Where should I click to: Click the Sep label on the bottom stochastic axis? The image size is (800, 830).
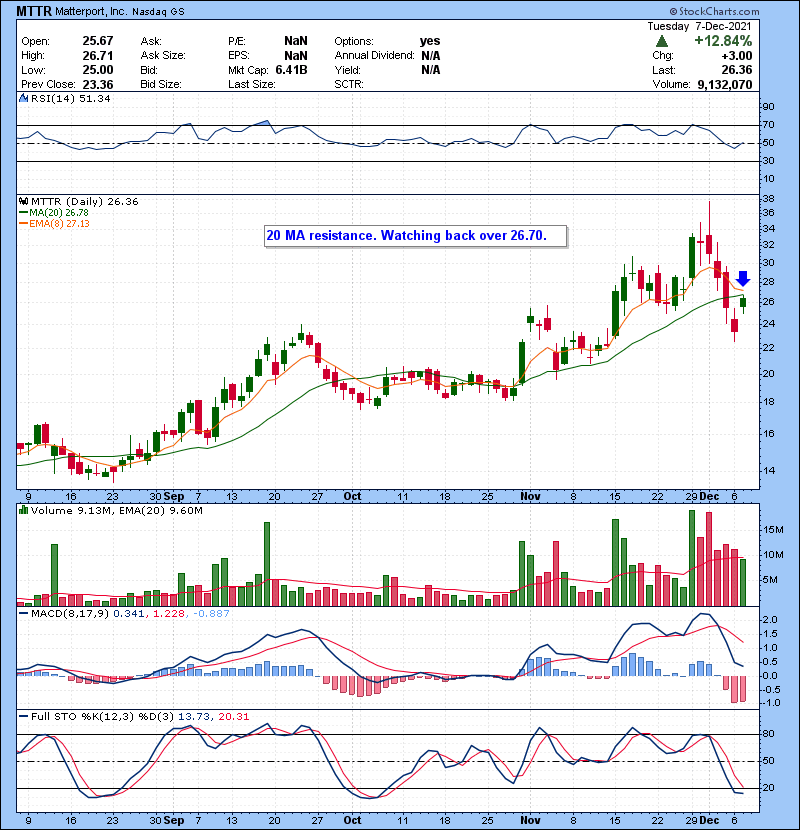pos(174,820)
